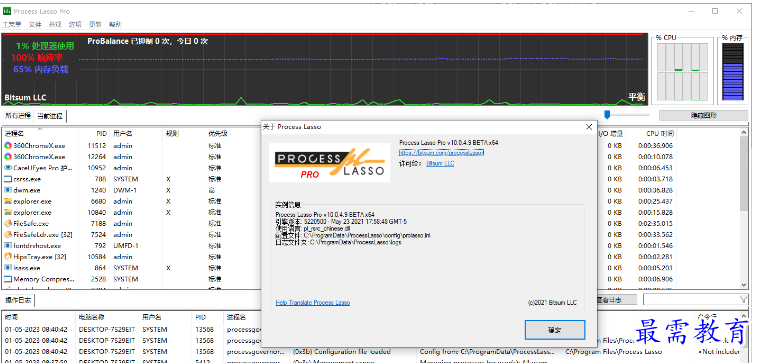
Task: Click the FileSafeLdr.exe [32] process icon
Action: pyautogui.click(x=8, y=235)
